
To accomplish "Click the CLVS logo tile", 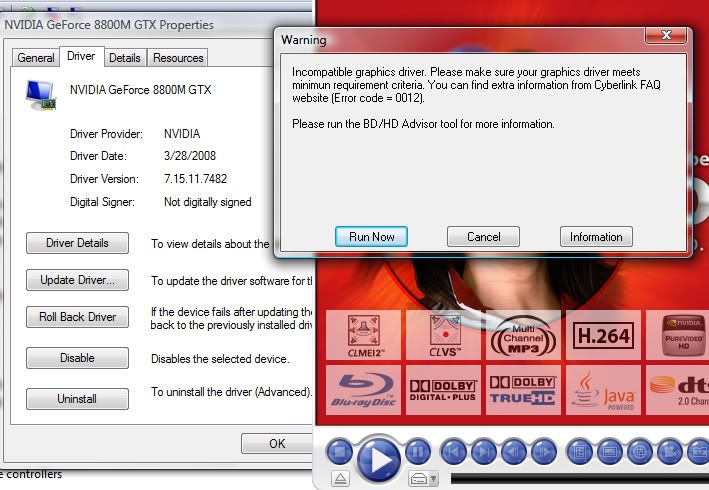I will click(x=444, y=335).
